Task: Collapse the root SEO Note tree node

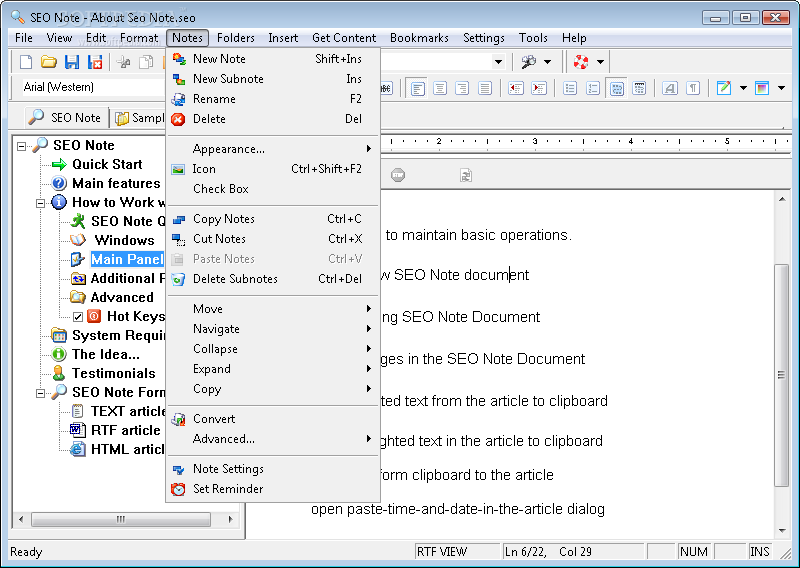Action: point(21,146)
